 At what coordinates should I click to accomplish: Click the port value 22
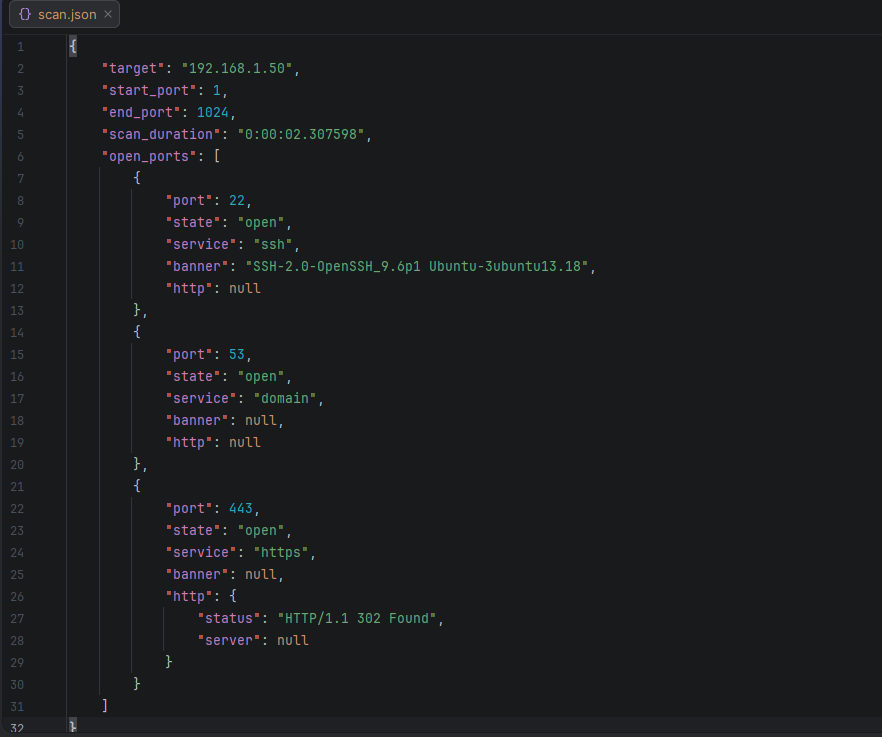(237, 201)
